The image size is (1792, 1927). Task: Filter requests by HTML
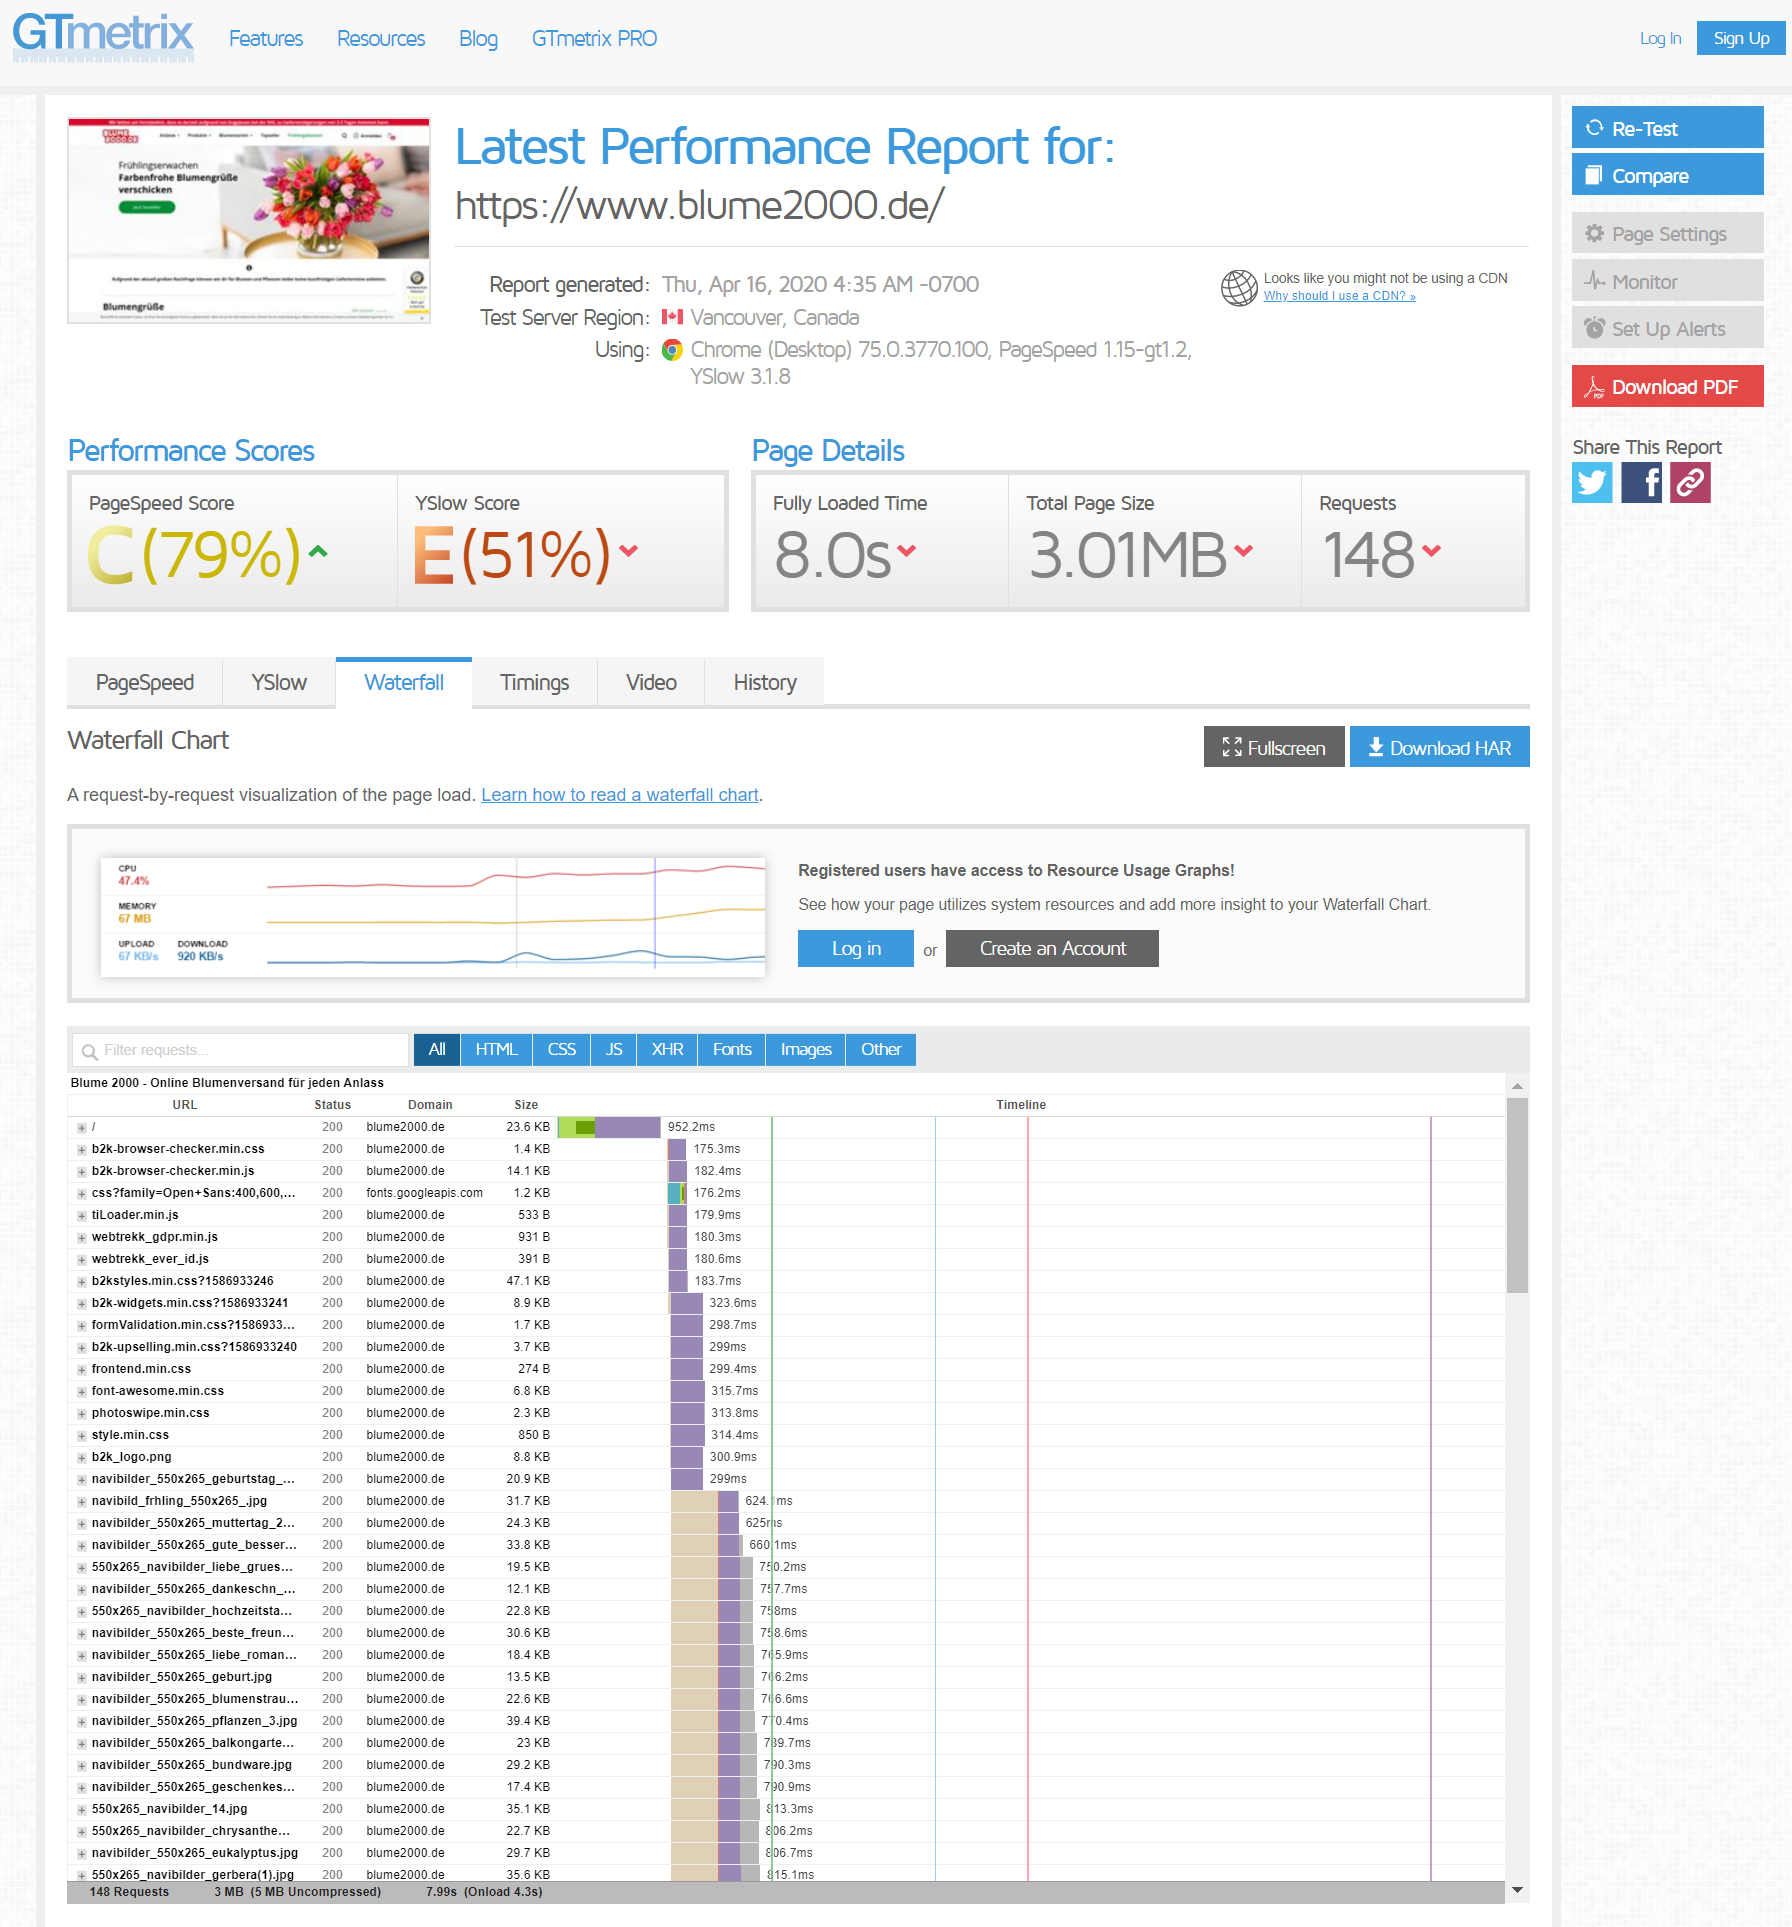(x=497, y=1049)
